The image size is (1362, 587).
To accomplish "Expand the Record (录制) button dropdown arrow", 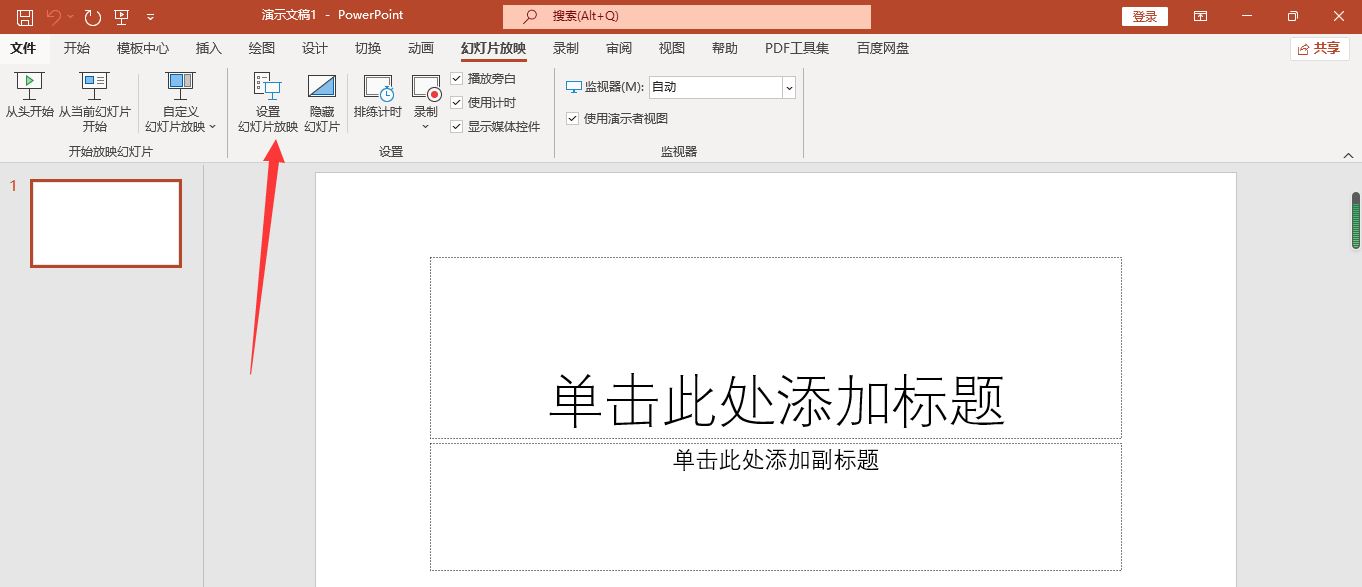I will coord(426,126).
